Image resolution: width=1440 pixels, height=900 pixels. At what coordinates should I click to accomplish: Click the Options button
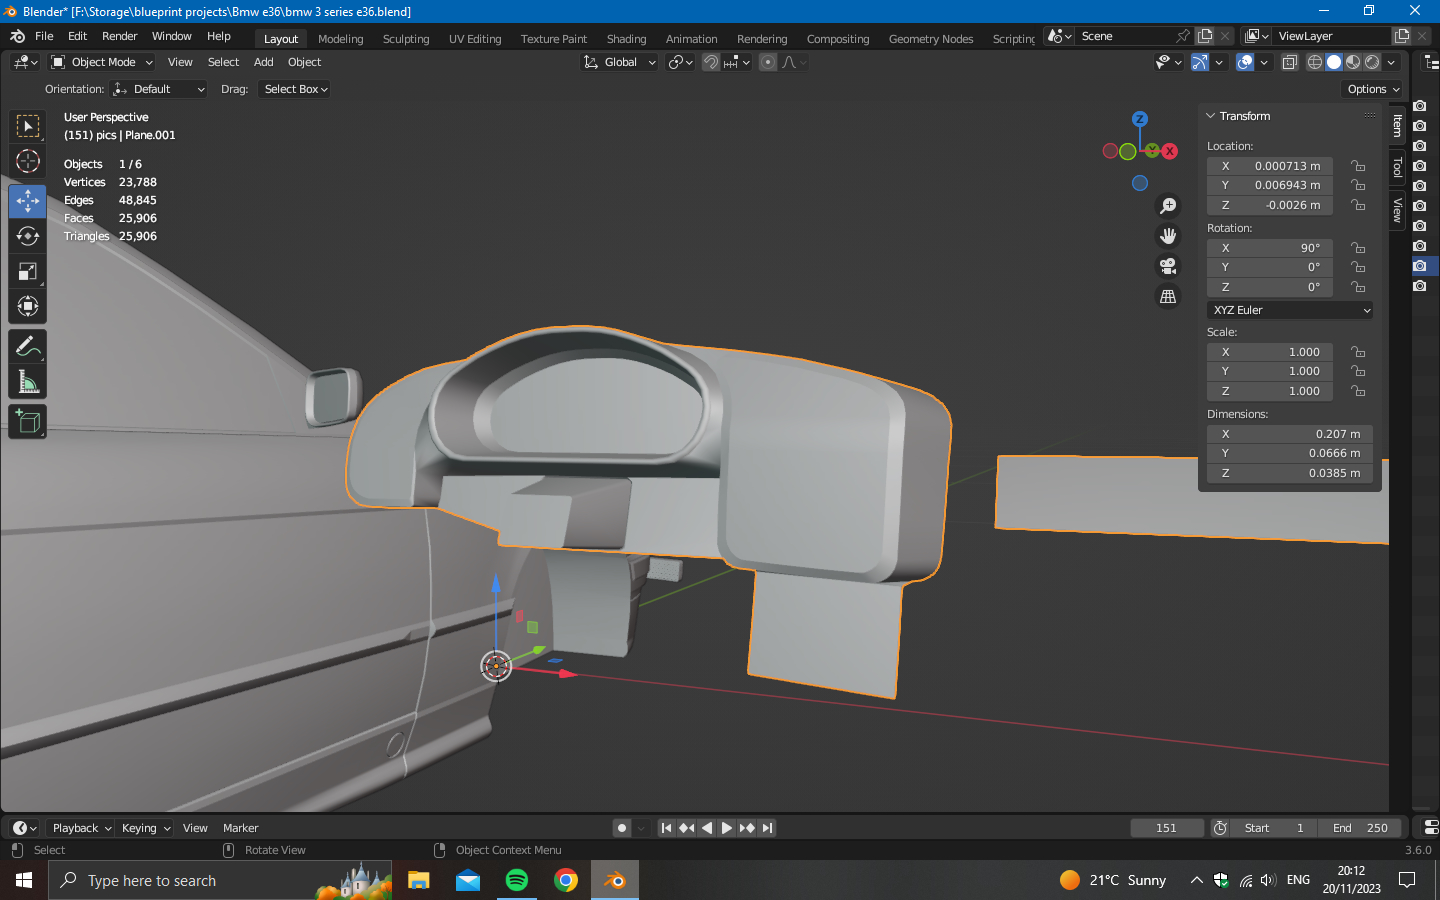(1373, 89)
